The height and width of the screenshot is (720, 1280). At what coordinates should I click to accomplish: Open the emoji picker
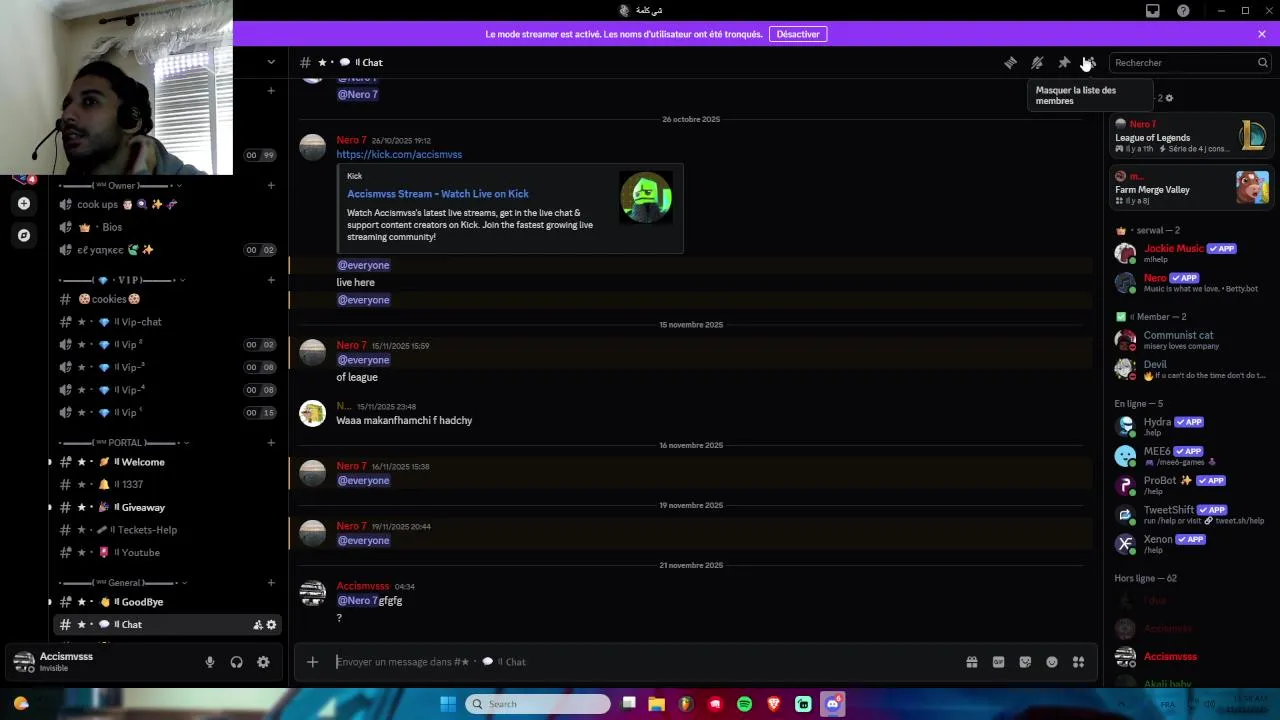(x=1052, y=662)
